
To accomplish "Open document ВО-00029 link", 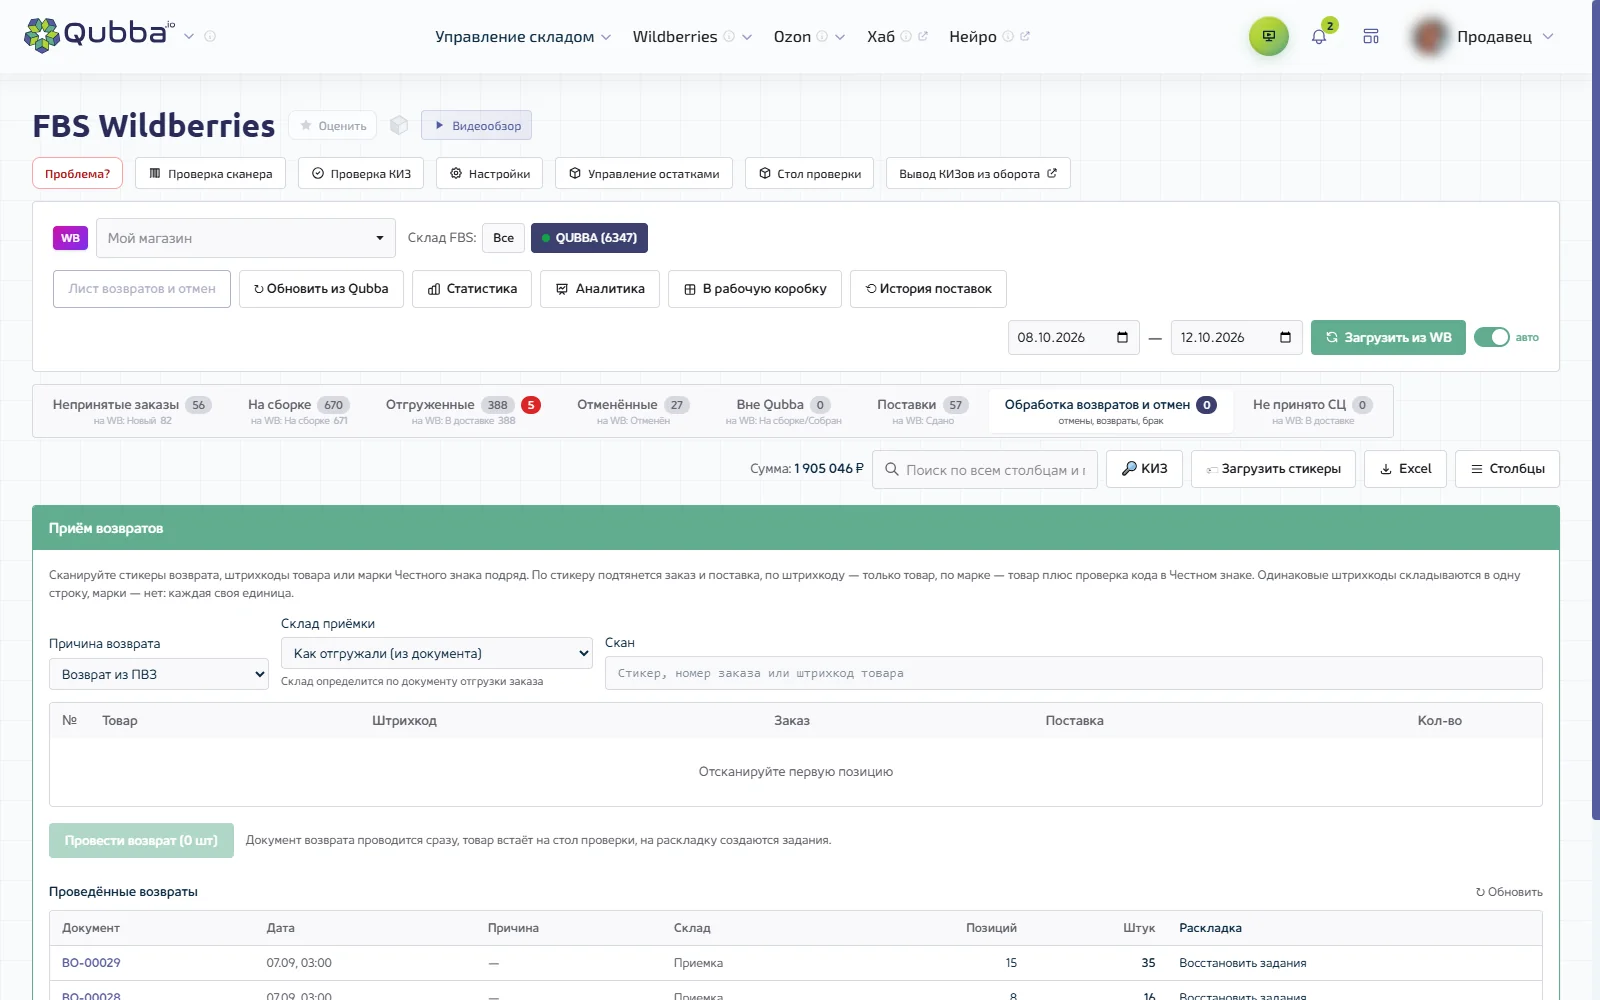I will tap(91, 963).
